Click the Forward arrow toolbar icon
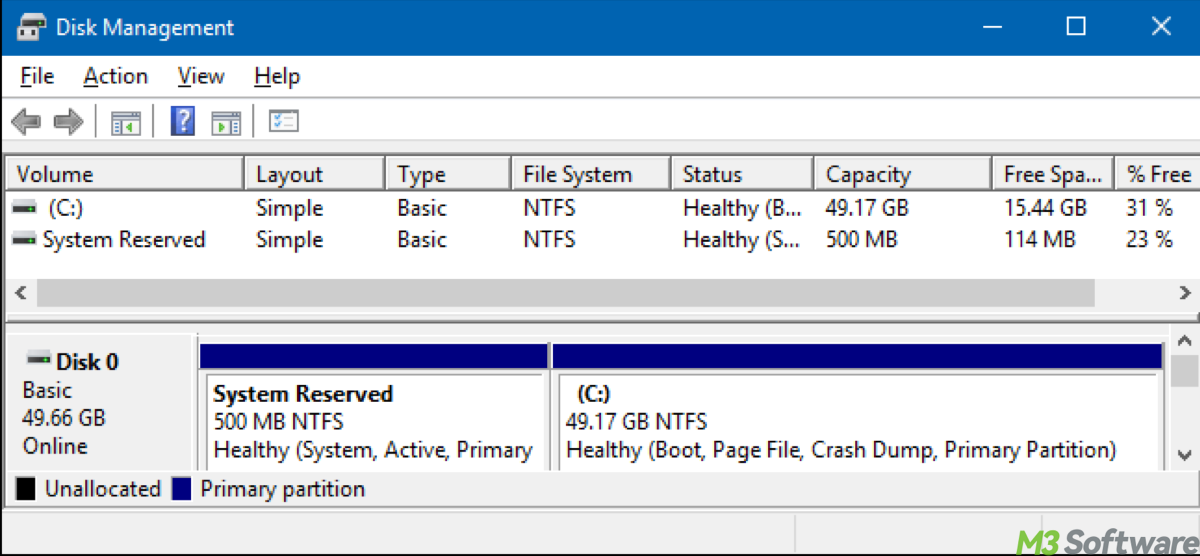Screen dimensions: 1200x556 (68, 122)
